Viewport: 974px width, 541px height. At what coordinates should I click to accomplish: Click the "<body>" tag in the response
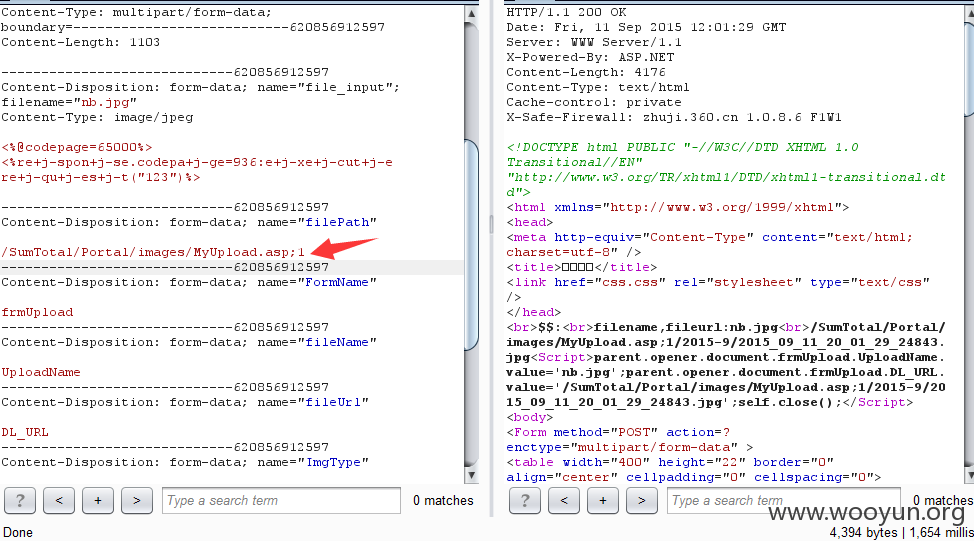pos(530,417)
